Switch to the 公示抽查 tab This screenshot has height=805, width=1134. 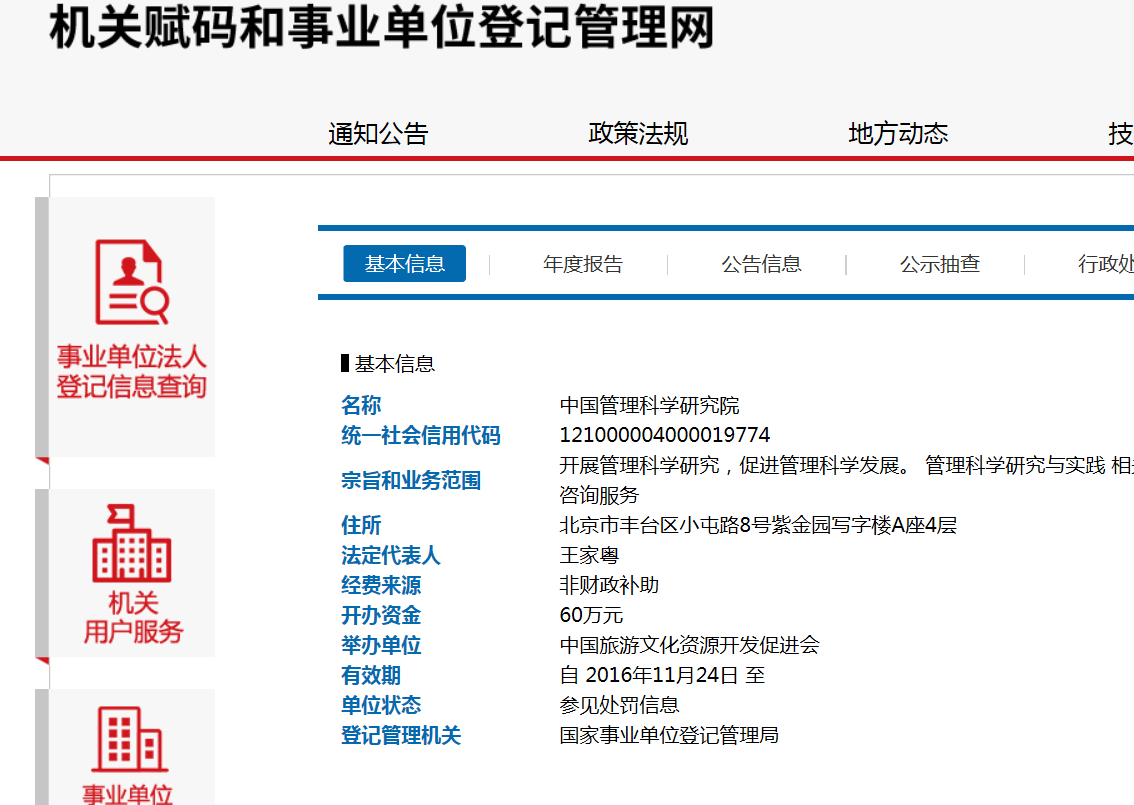click(x=940, y=264)
